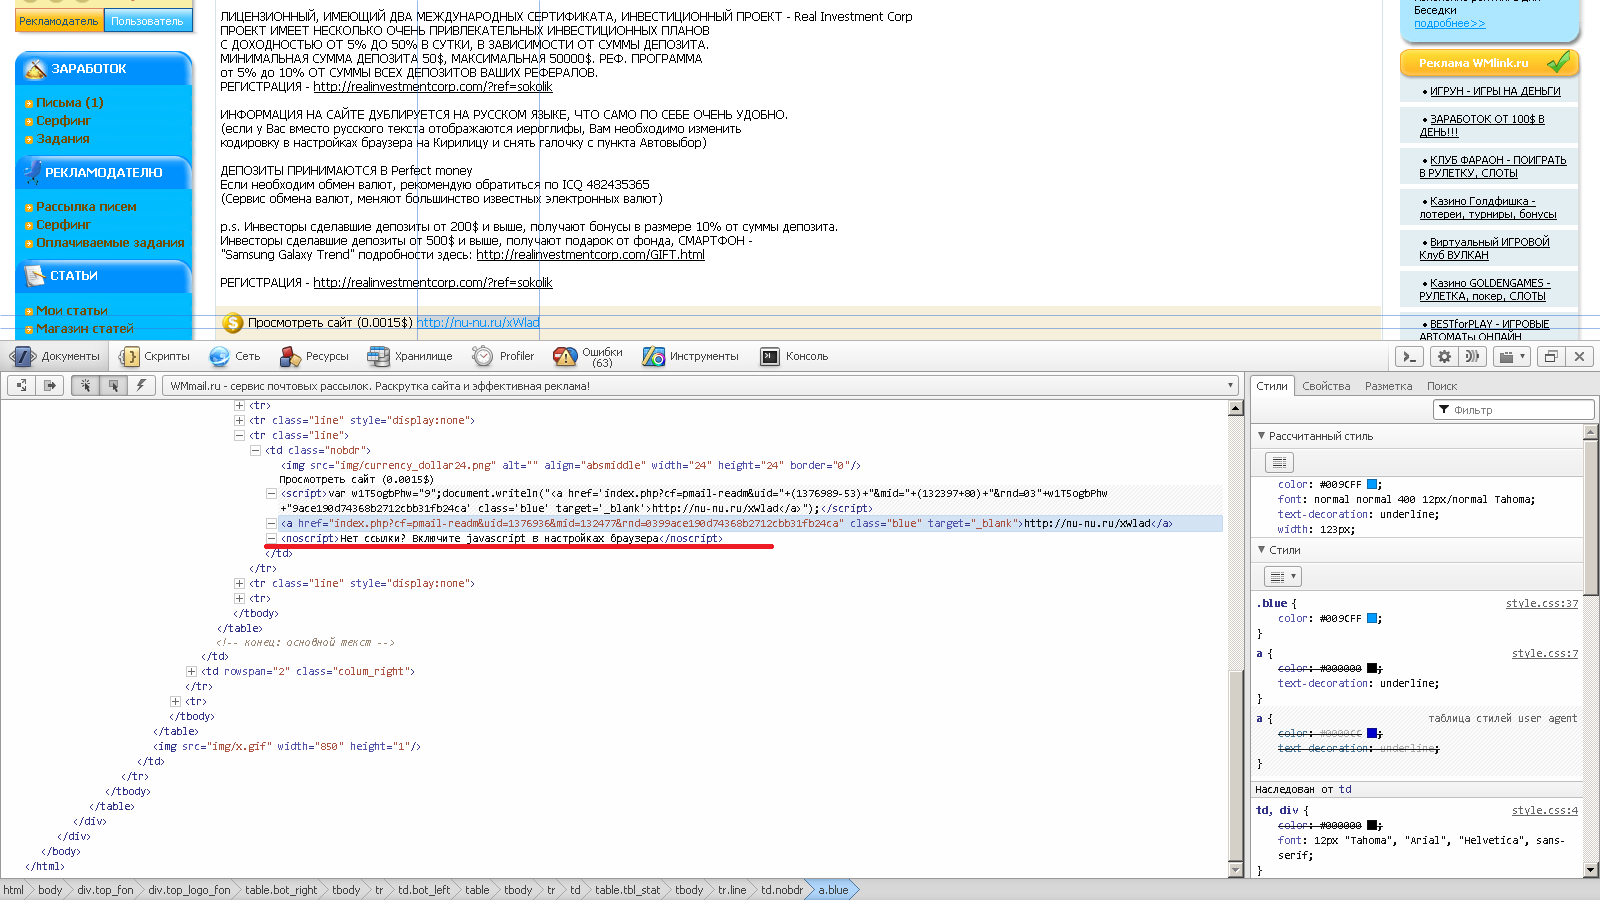The height and width of the screenshot is (900, 1600).
Task: Click the export DOM icon
Action: [50, 385]
